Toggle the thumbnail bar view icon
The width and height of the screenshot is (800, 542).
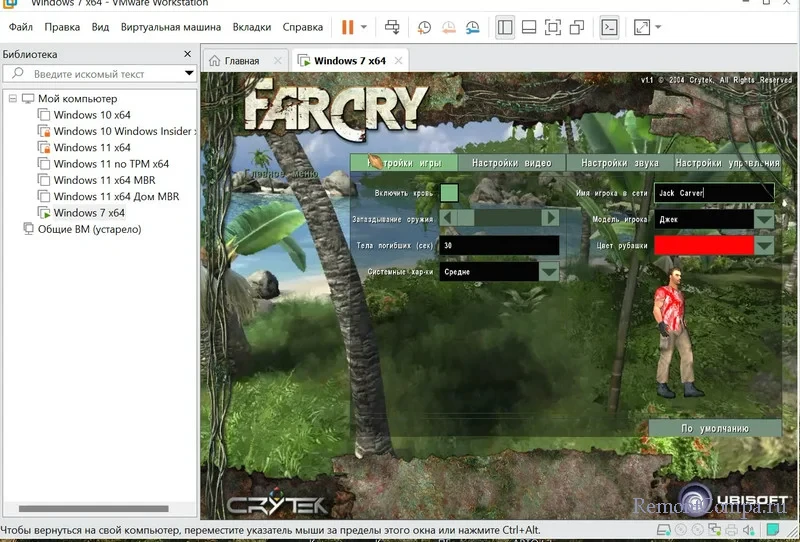529,27
